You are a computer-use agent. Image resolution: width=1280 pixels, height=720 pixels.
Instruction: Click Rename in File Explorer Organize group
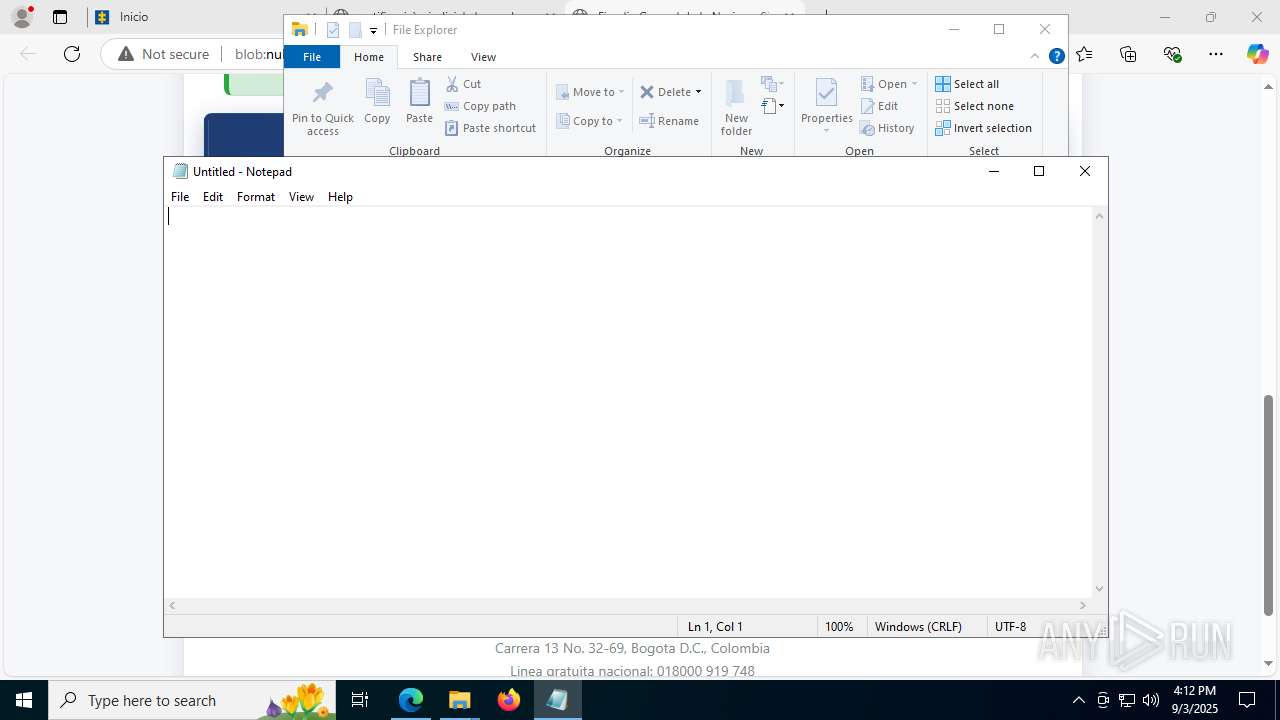click(669, 121)
